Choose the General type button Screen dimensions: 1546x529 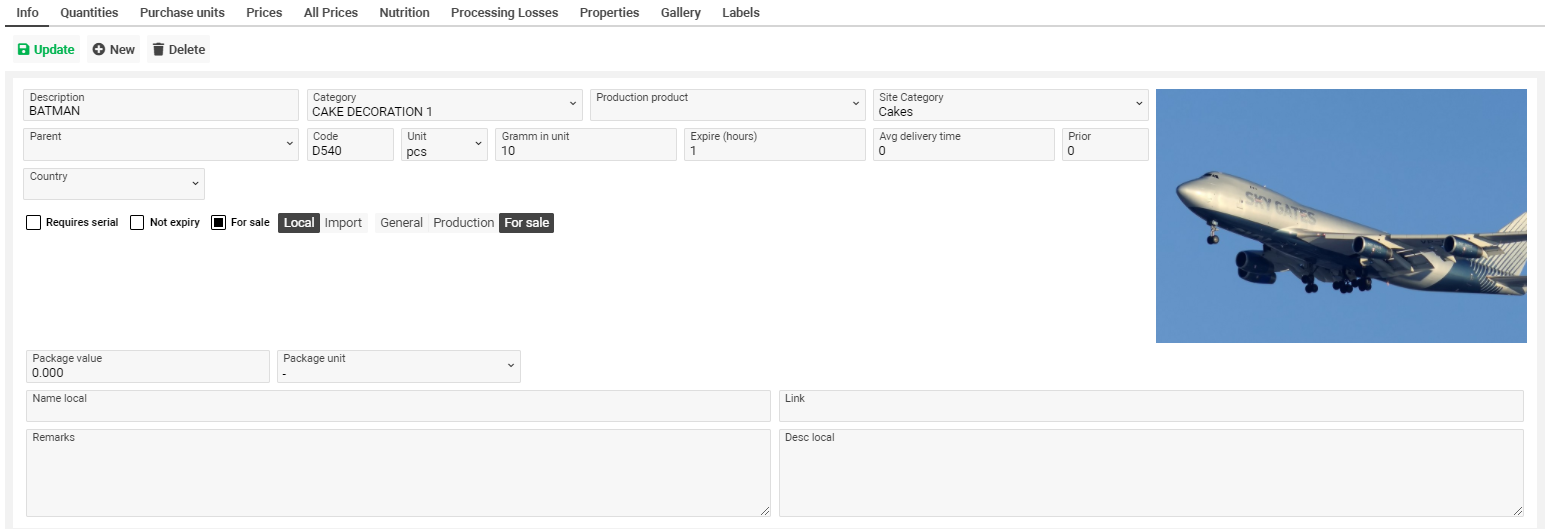pos(401,223)
